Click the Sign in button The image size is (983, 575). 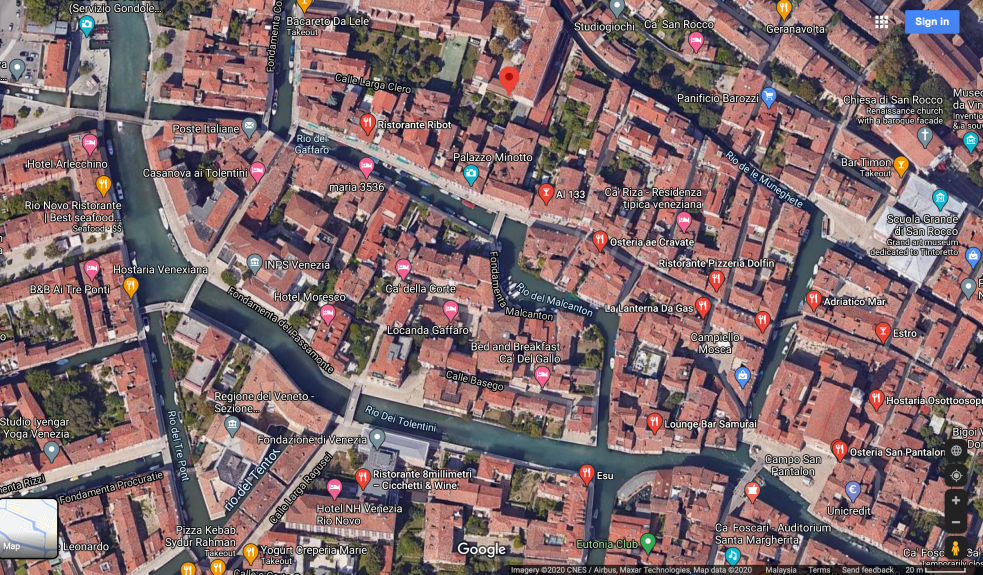[x=931, y=22]
